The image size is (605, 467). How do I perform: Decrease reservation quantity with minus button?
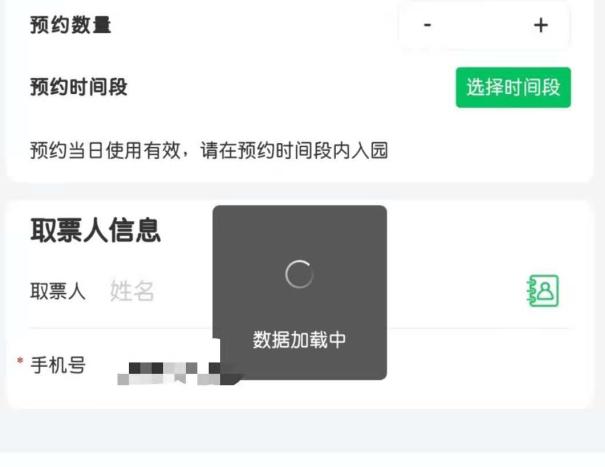(427, 25)
